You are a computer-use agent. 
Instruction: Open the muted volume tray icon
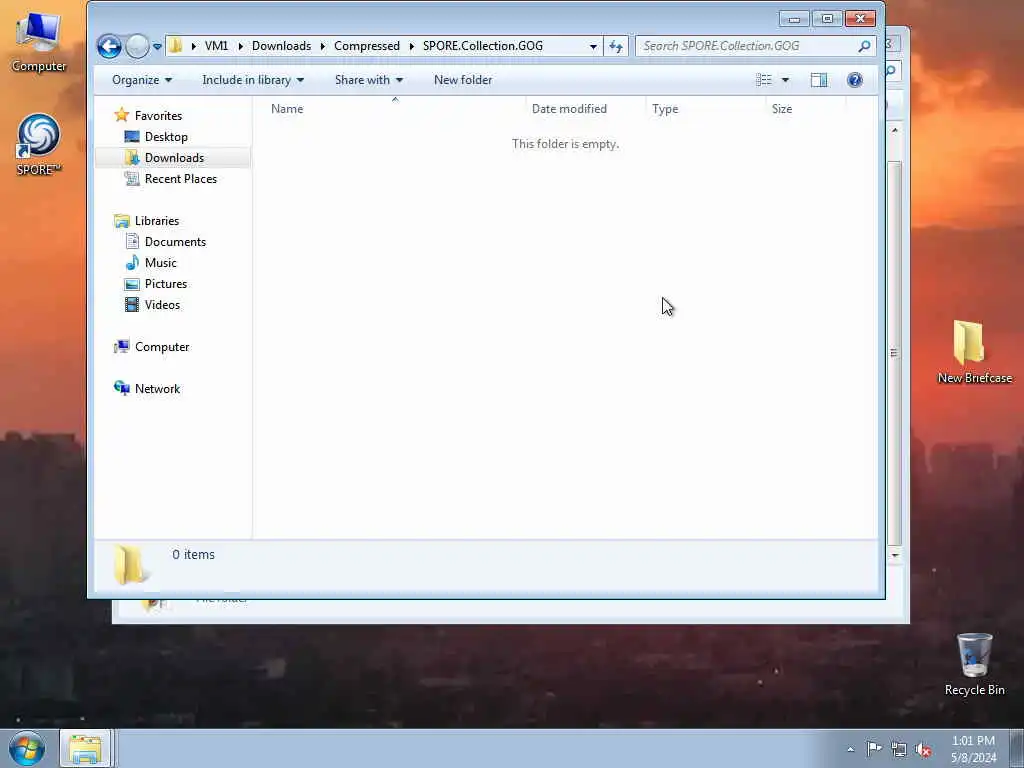tap(923, 749)
